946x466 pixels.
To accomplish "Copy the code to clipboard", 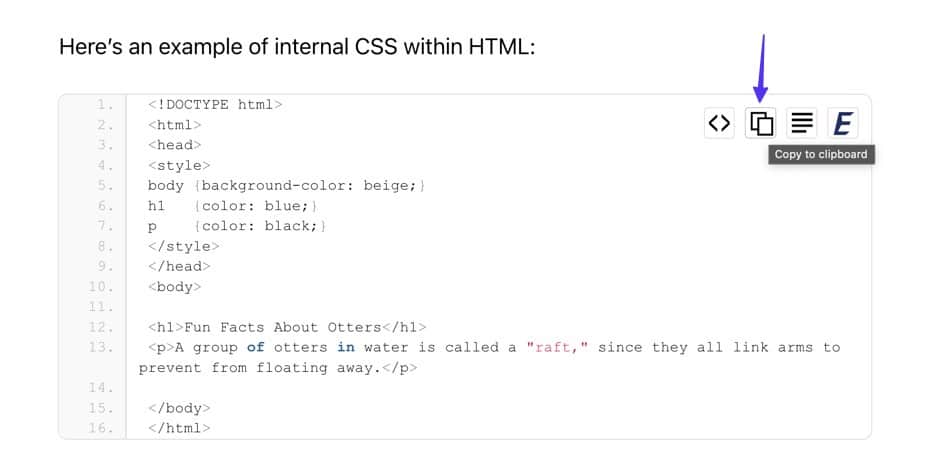I will pyautogui.click(x=761, y=123).
